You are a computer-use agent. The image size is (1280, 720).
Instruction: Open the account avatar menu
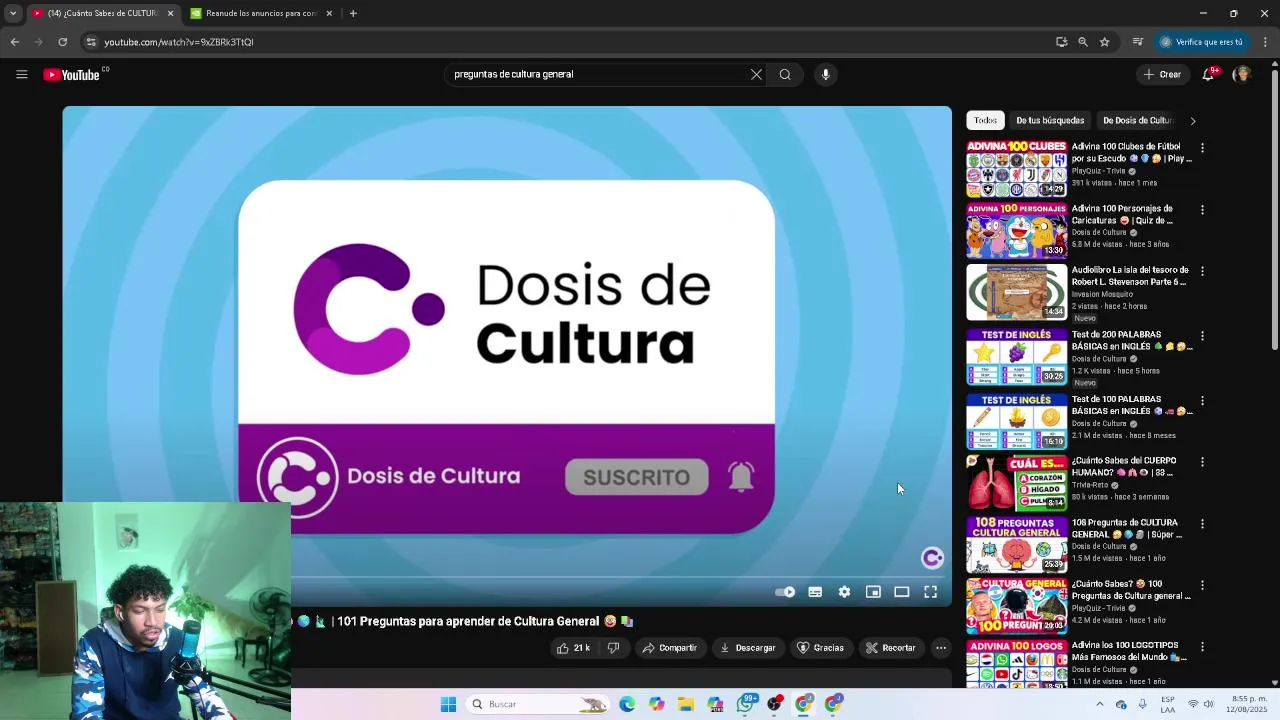click(x=1242, y=74)
